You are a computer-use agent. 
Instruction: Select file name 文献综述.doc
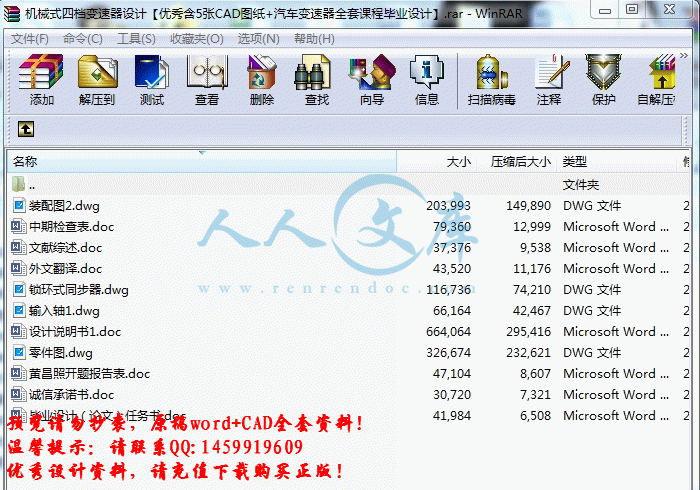click(66, 248)
